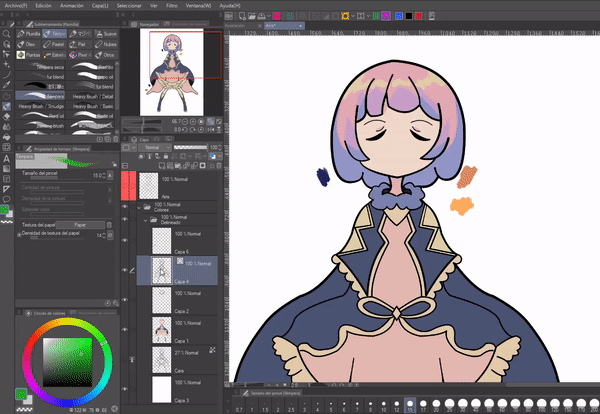Screen dimensions: 600x414
Task: Open the Paper texture selector
Action: point(80,225)
